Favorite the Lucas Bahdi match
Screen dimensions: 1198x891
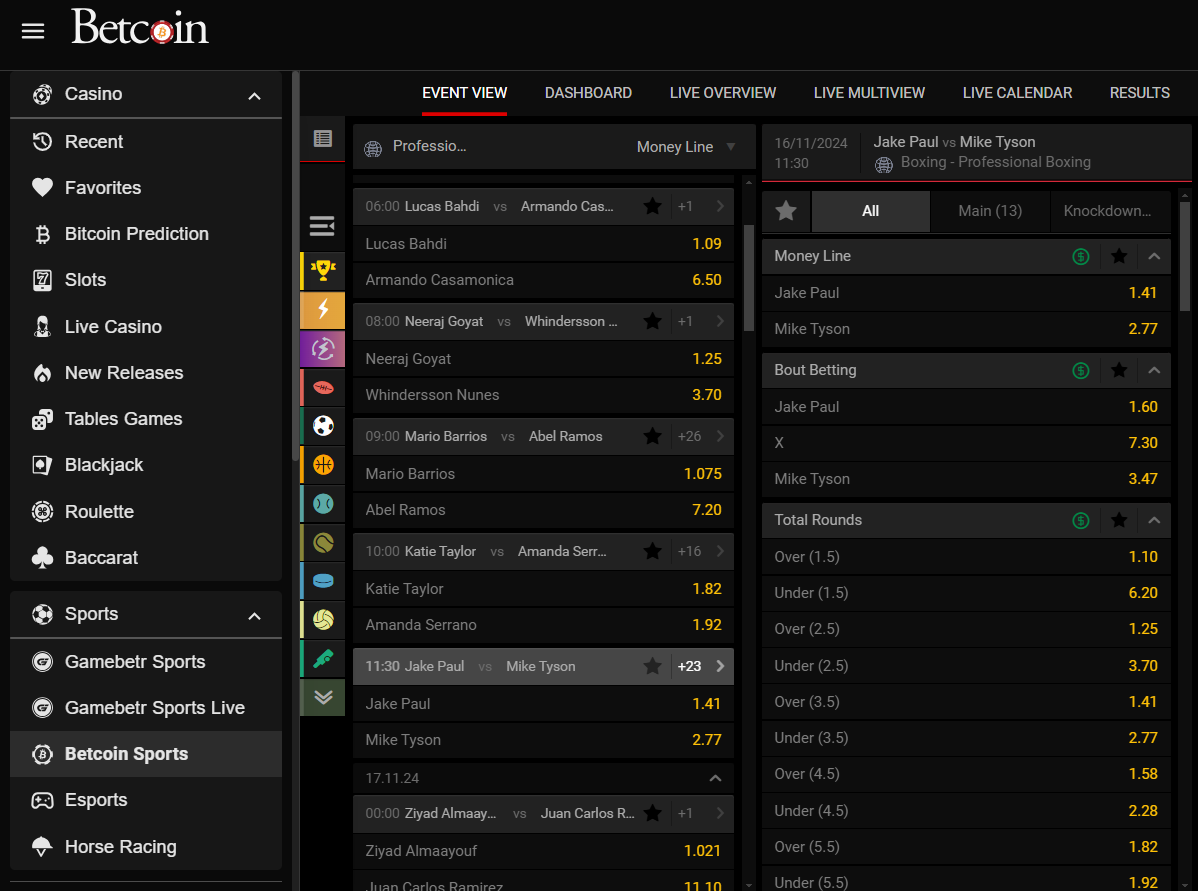coord(652,206)
